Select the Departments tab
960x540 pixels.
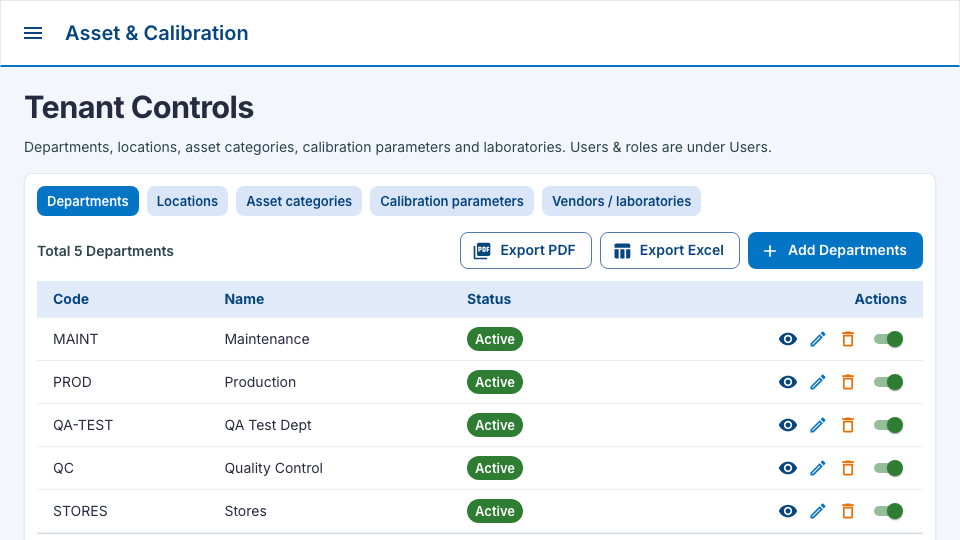pyautogui.click(x=88, y=201)
